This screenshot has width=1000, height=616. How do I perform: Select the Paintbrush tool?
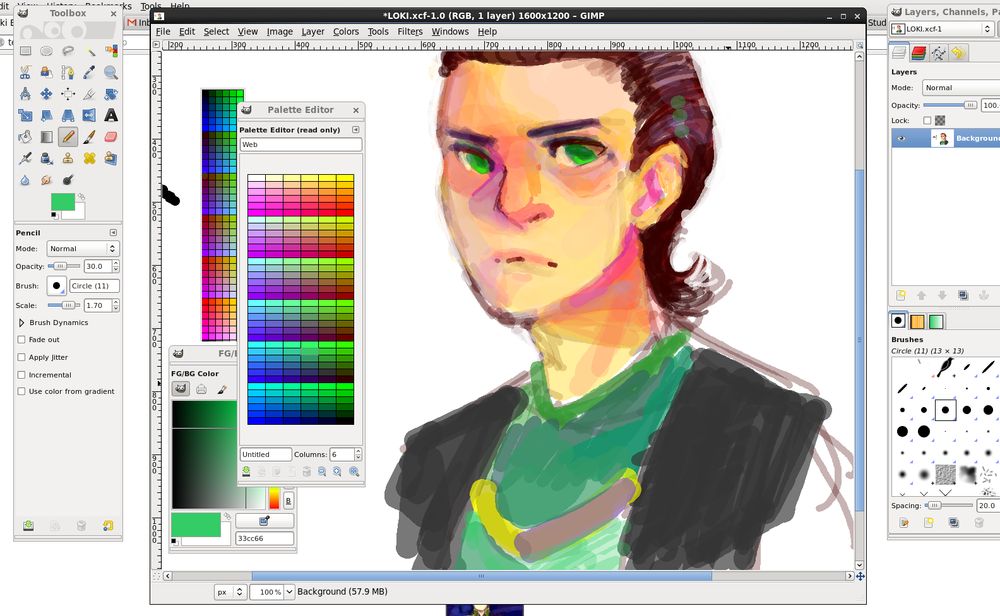tap(89, 136)
